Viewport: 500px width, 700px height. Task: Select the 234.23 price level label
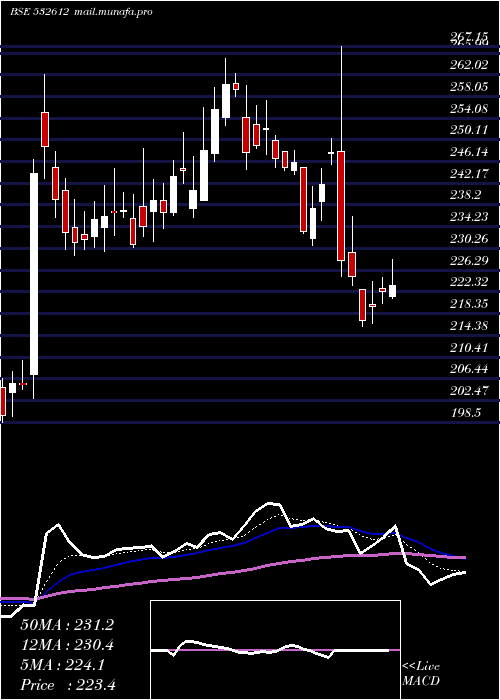click(468, 217)
